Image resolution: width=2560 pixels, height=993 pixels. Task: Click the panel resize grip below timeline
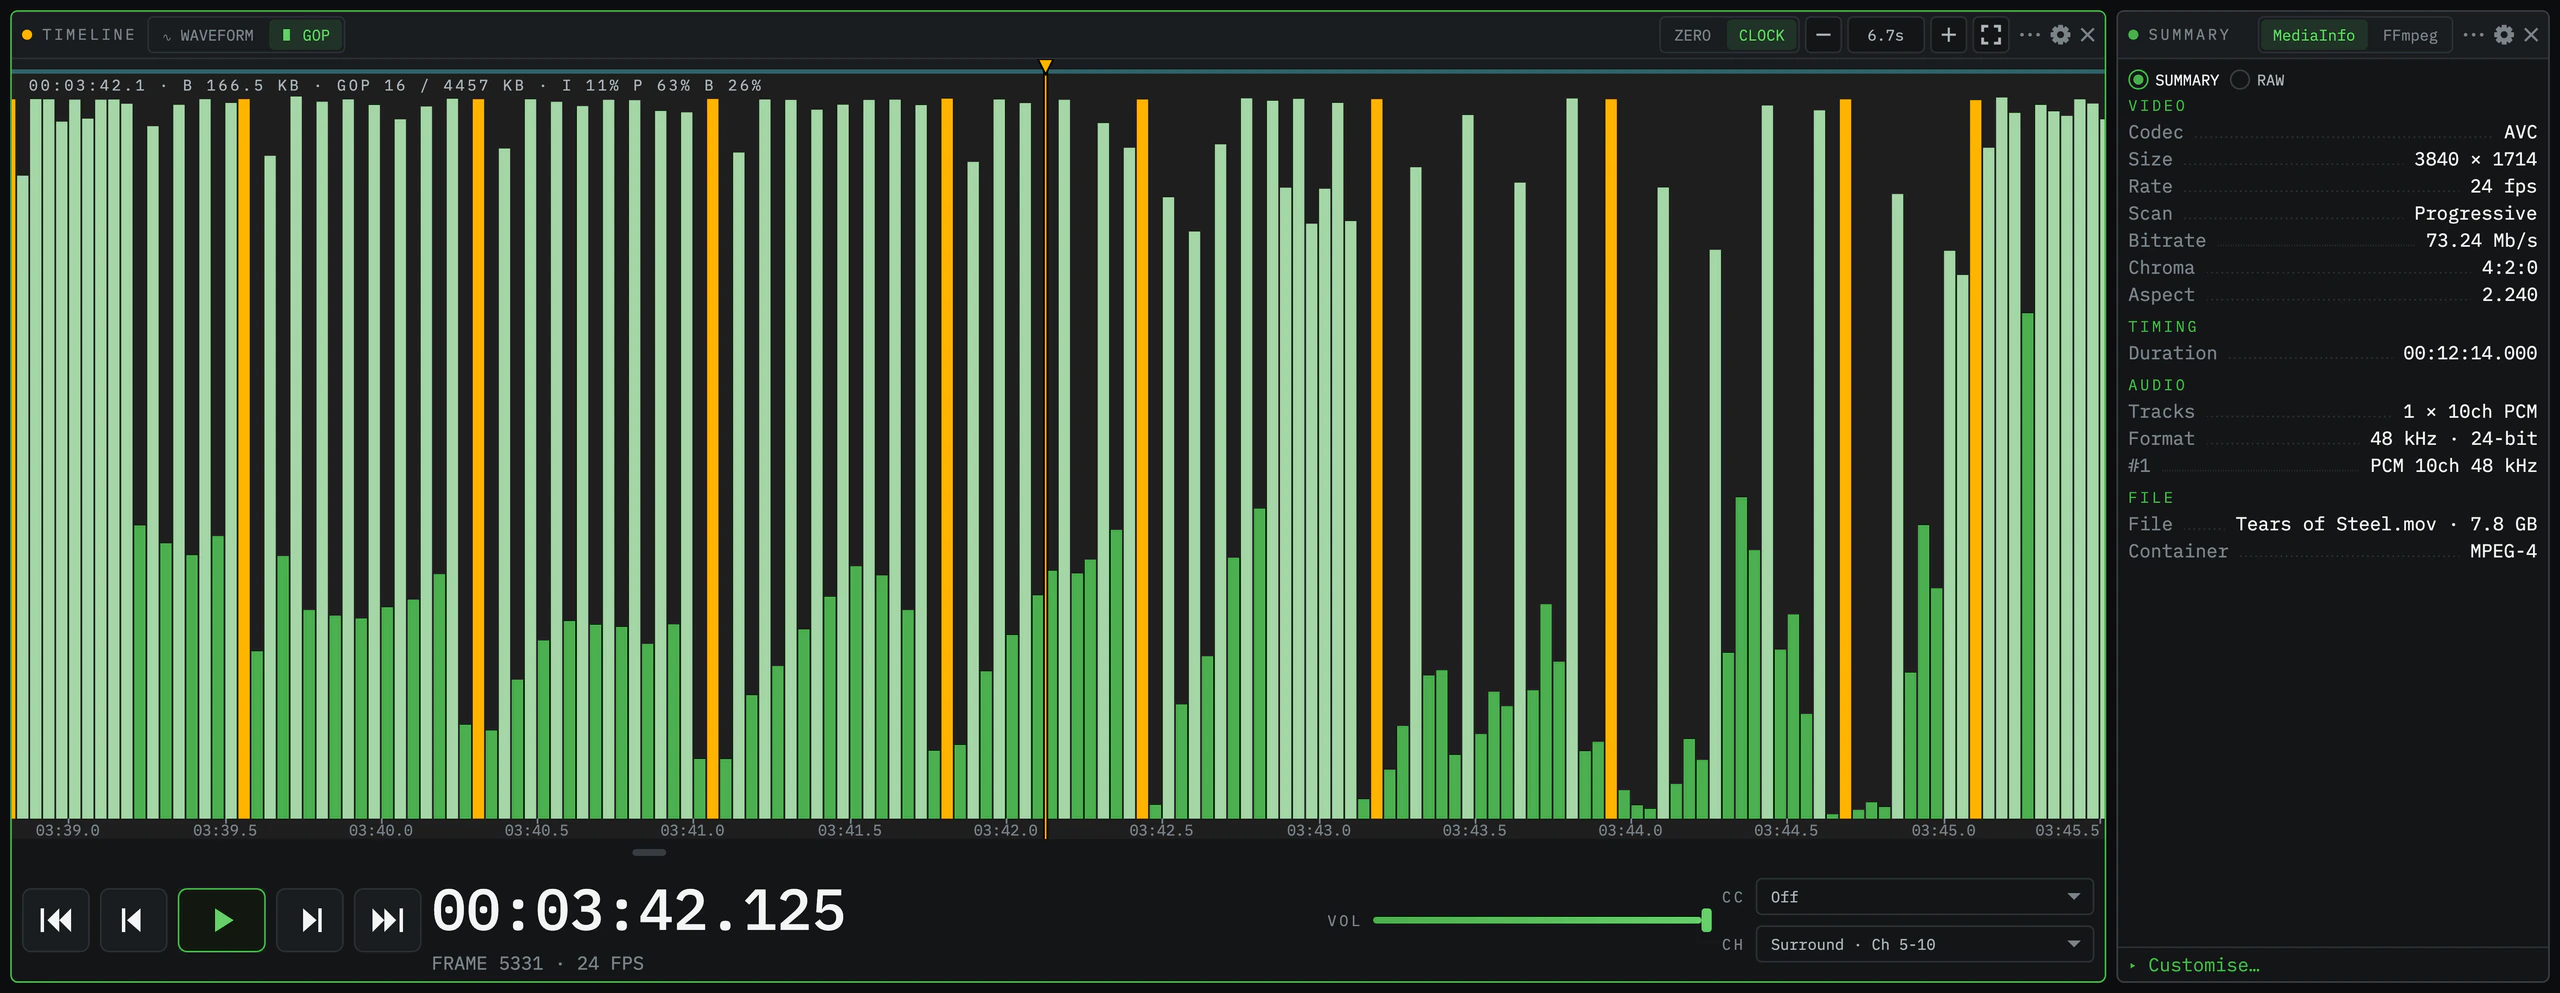(649, 852)
